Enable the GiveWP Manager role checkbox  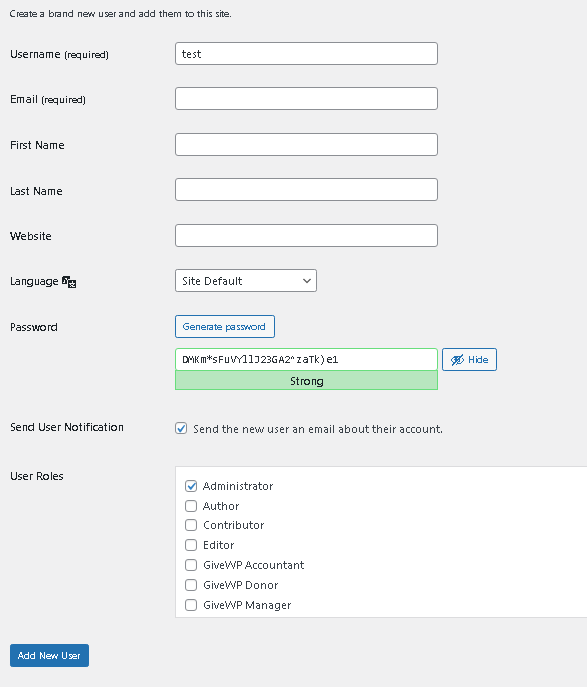click(191, 605)
